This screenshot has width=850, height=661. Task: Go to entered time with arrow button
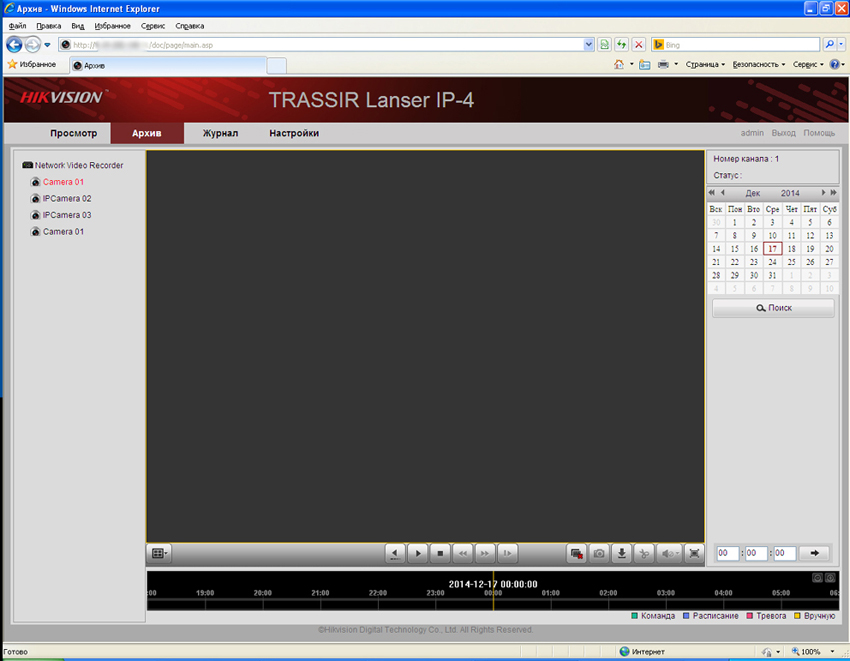click(x=815, y=553)
